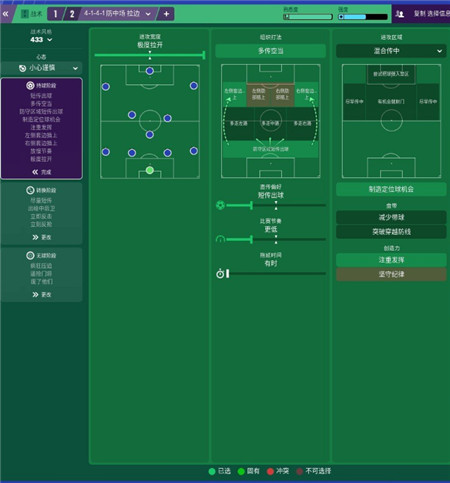Click the copy selection info person icon
The height and width of the screenshot is (483, 450).
400,14
